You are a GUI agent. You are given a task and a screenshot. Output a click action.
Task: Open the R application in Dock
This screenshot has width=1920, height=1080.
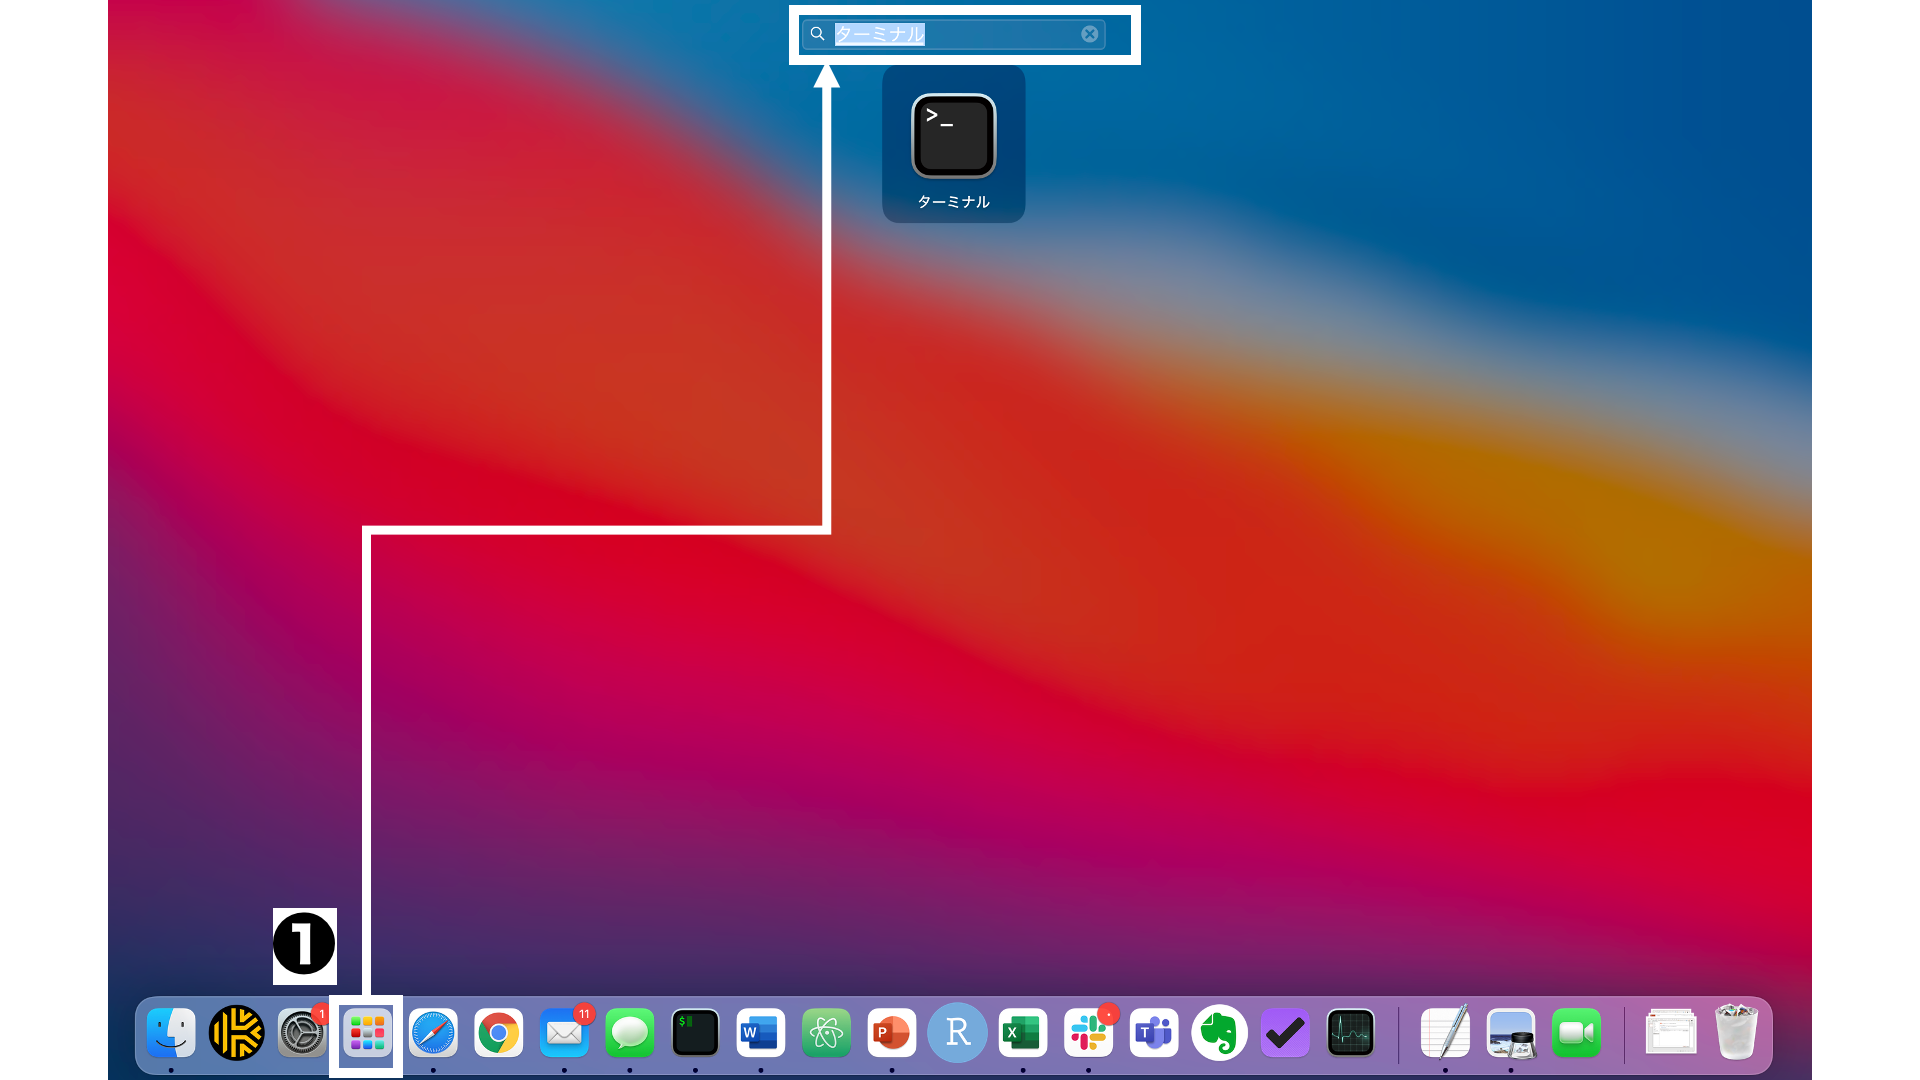[x=957, y=1033]
